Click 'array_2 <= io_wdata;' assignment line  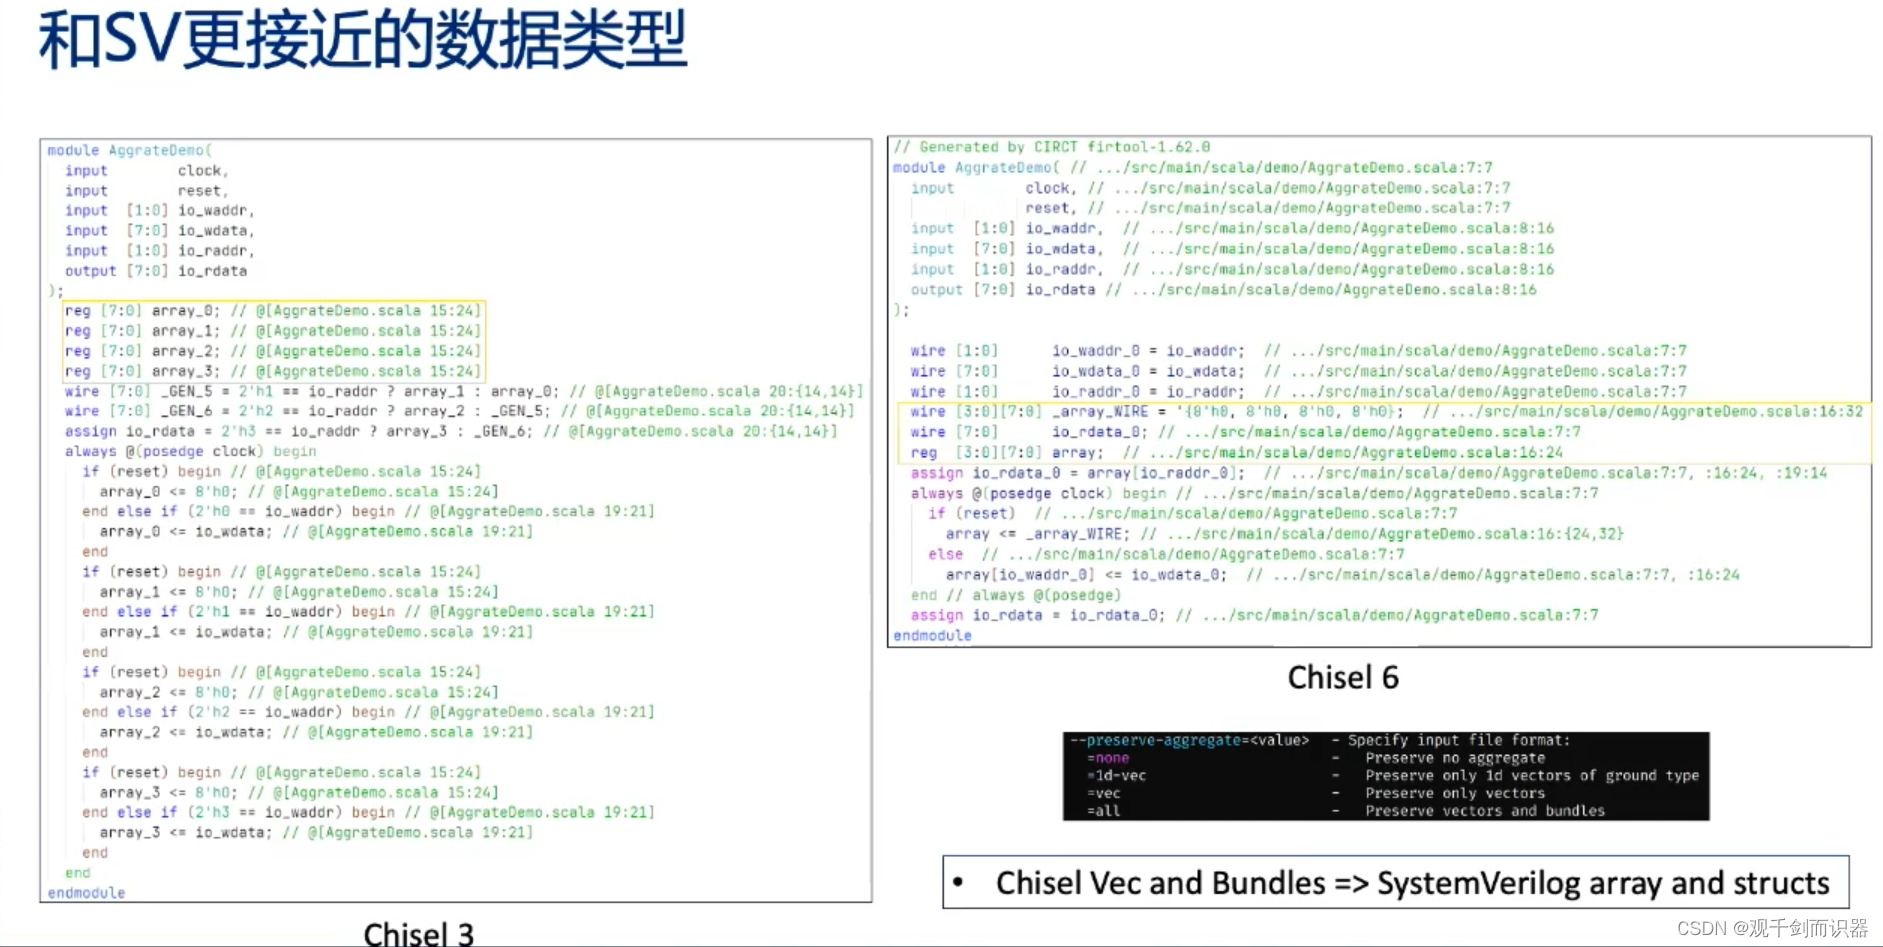(x=316, y=732)
